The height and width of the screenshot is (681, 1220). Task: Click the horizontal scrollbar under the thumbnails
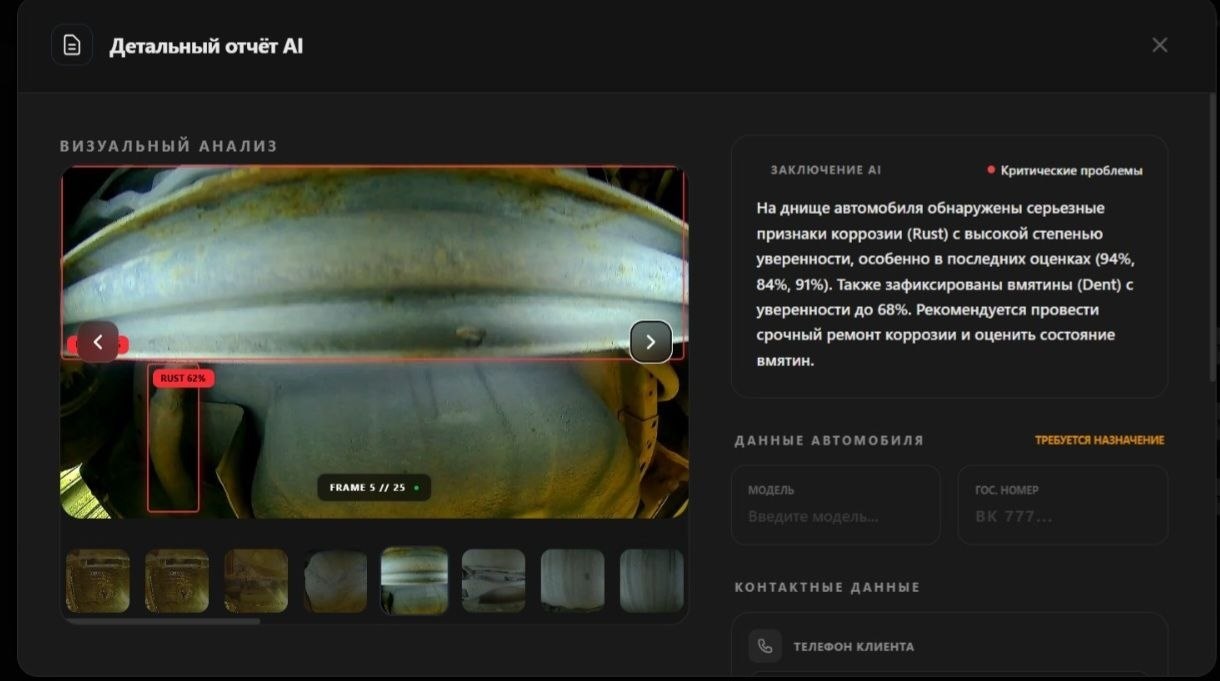[162, 621]
